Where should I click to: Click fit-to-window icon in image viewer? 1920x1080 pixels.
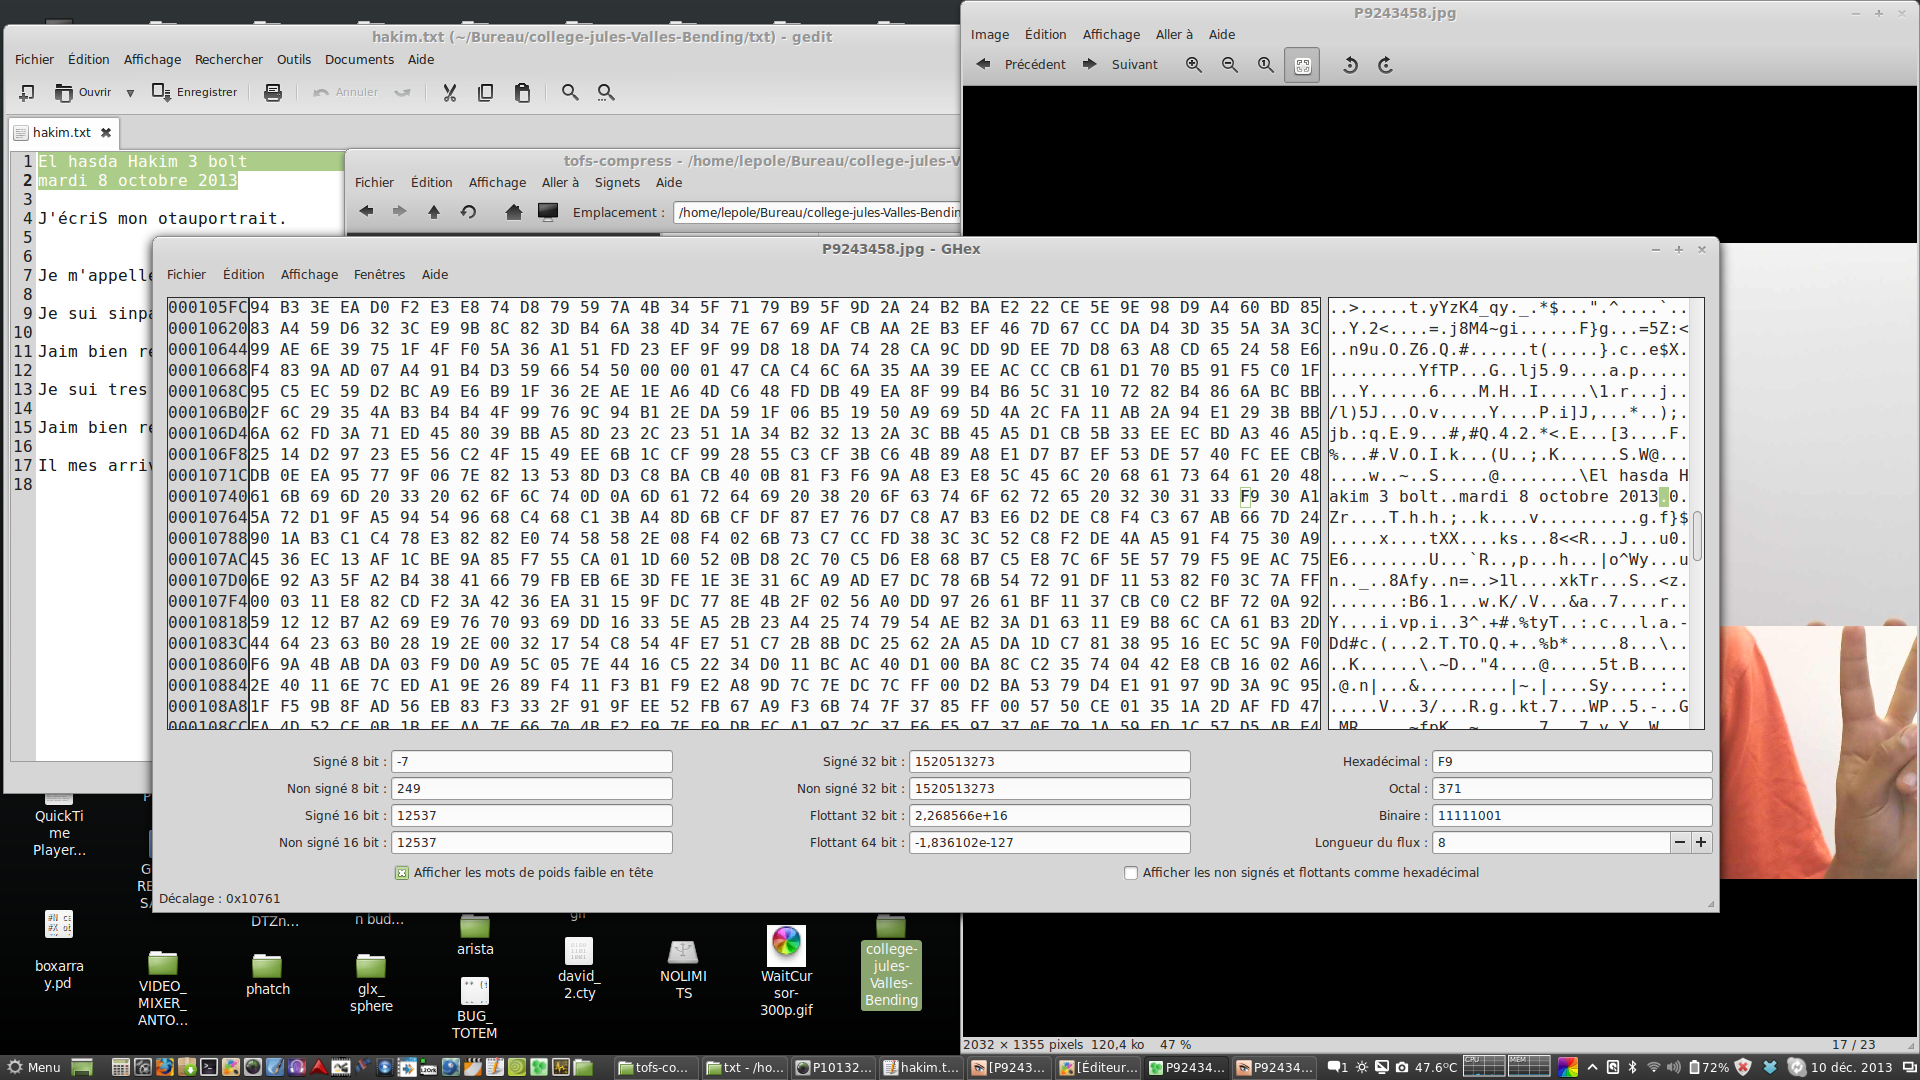[x=1302, y=65]
